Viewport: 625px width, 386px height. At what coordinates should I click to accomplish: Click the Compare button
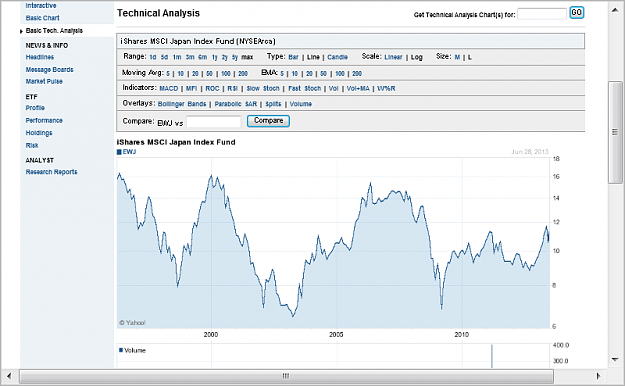pos(268,121)
